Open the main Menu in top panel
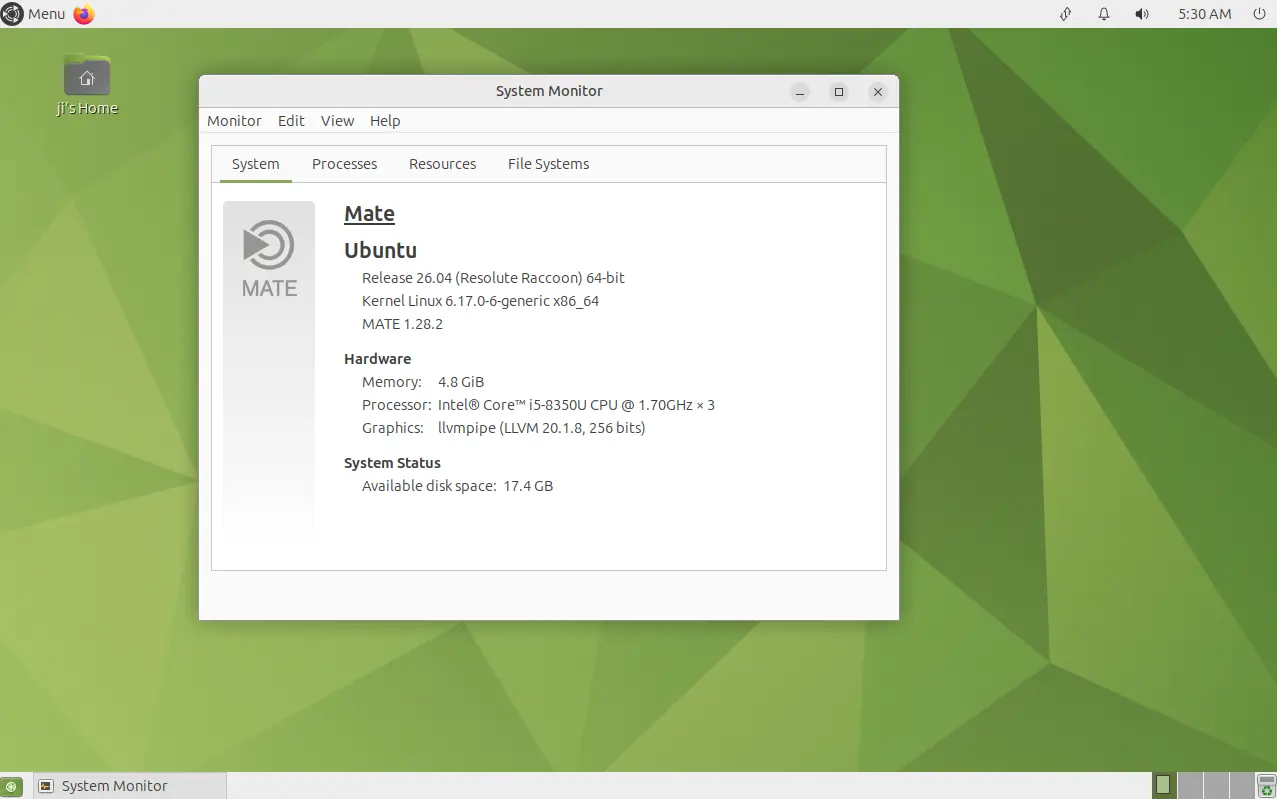 coord(34,14)
